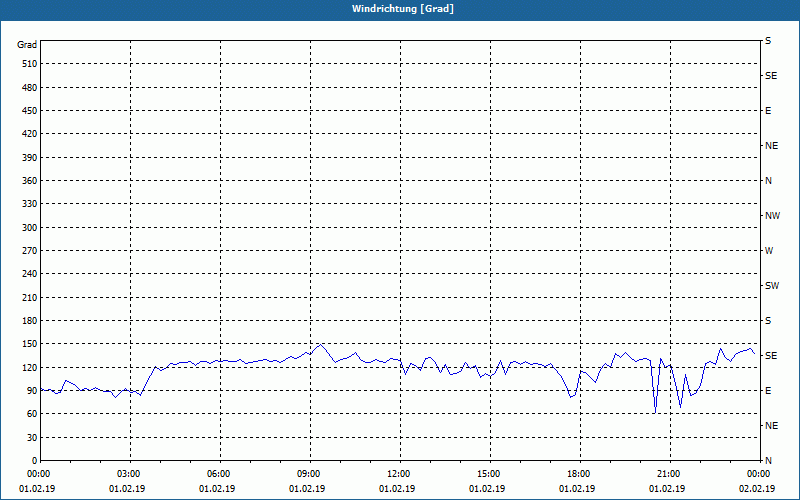Select the 30 y-axis label

coord(32,437)
